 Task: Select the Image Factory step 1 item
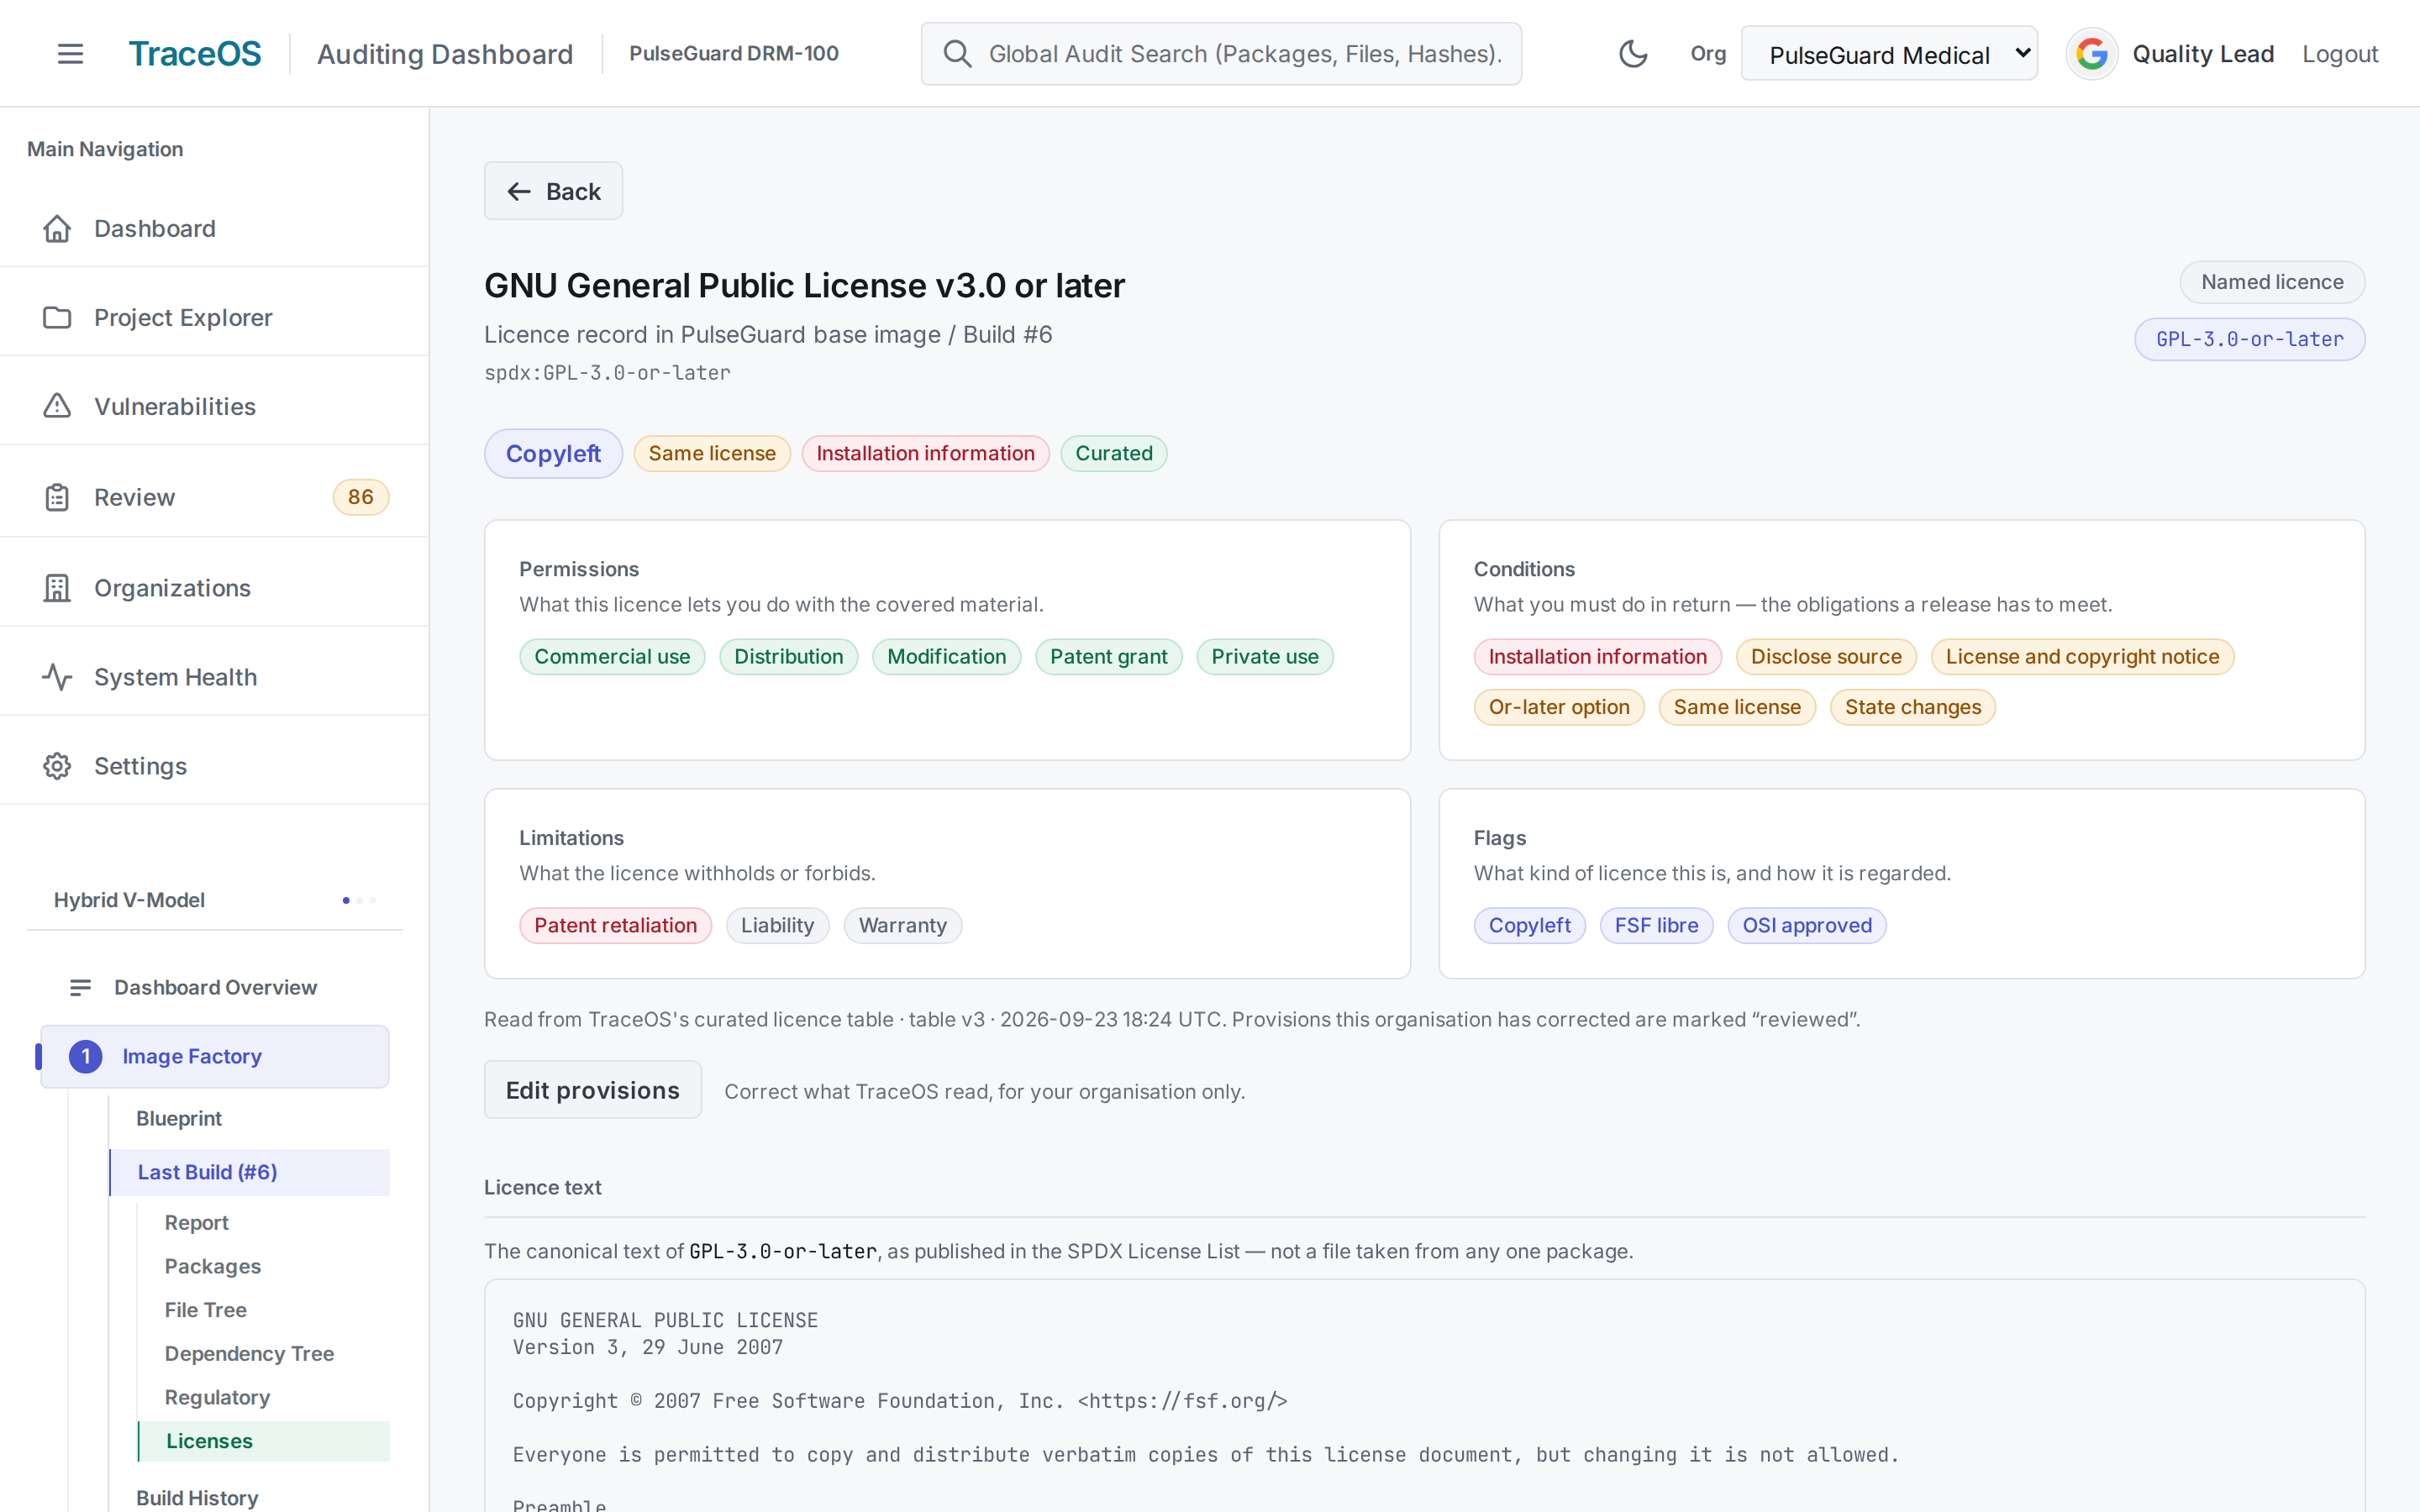tap(215, 1056)
